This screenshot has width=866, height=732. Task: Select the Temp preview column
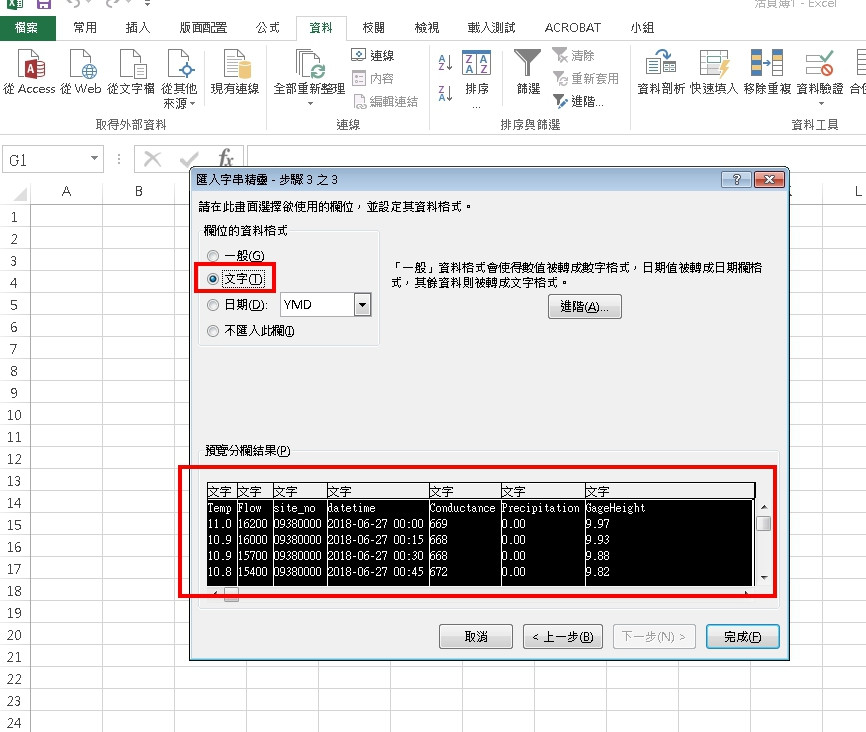click(221, 535)
